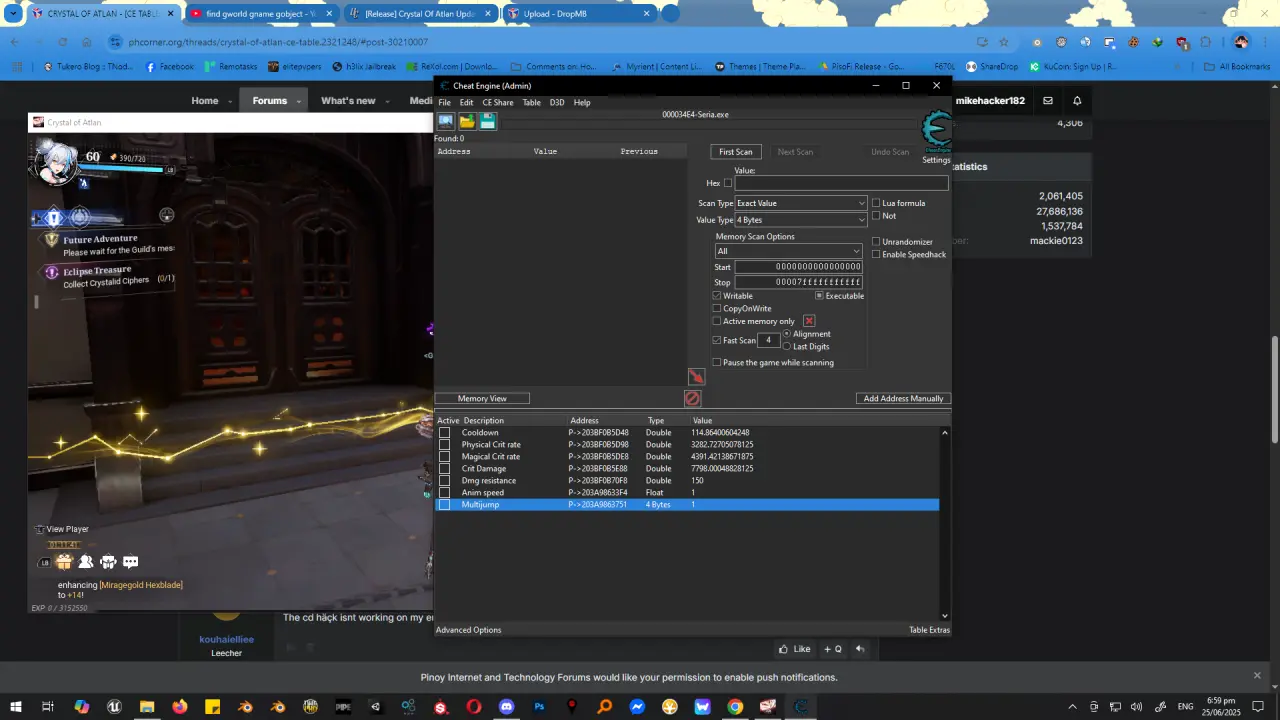This screenshot has width=1280, height=720.
Task: Open Firefox from the taskbar
Action: click(x=179, y=707)
